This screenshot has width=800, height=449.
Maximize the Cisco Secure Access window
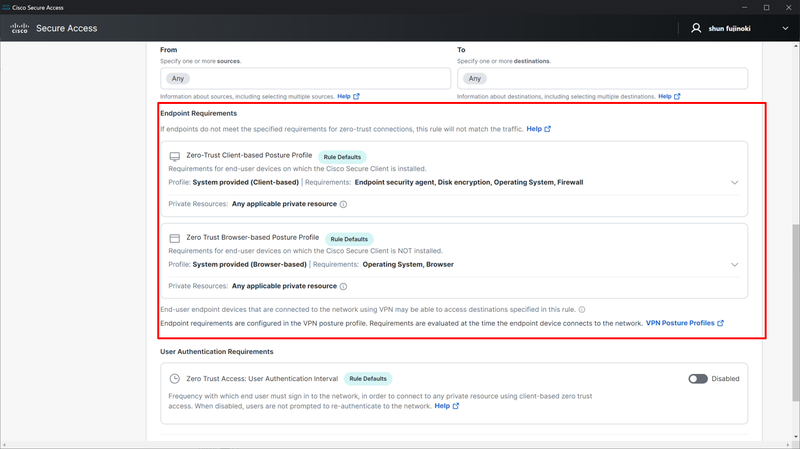(766, 7)
